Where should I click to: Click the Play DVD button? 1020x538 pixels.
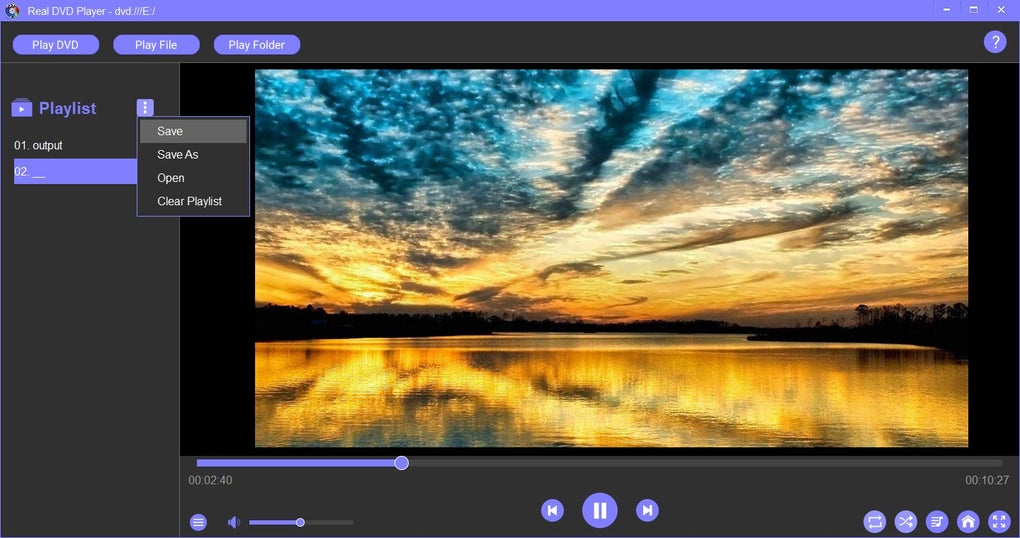[x=55, y=45]
